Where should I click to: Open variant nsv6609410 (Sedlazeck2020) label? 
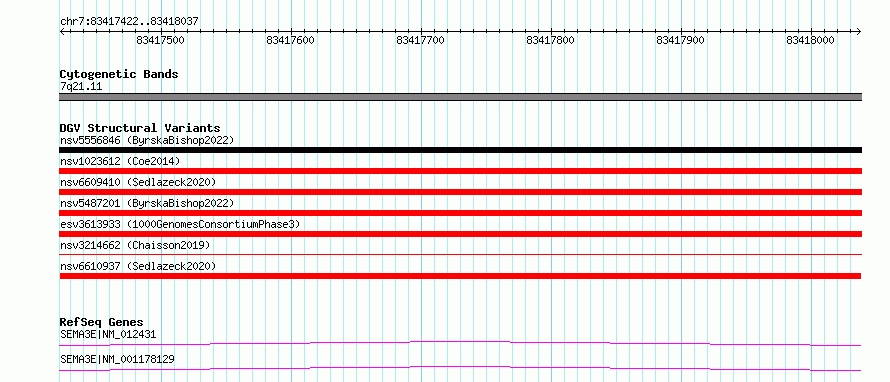[138, 182]
